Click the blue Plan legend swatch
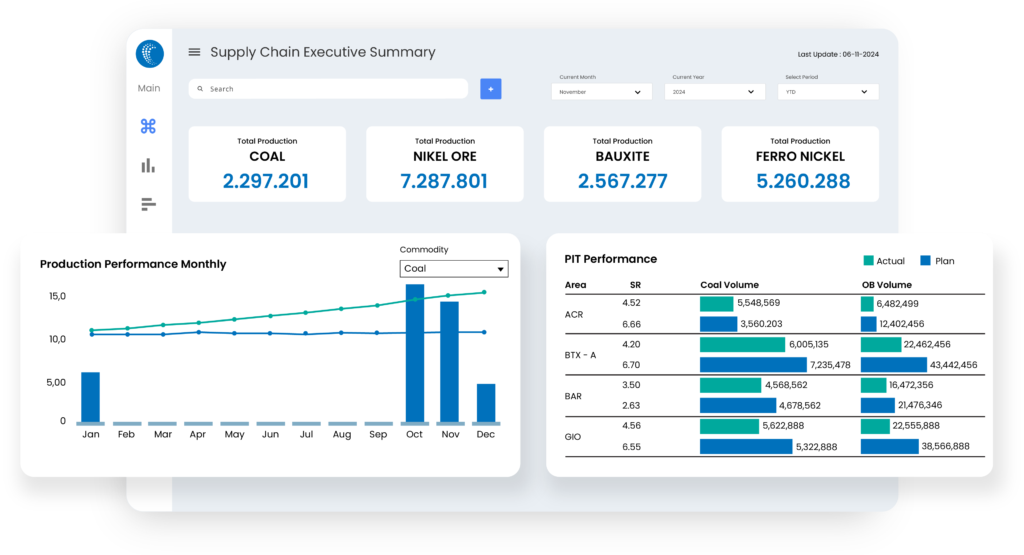The width and height of the screenshot is (1024, 555). point(926,261)
